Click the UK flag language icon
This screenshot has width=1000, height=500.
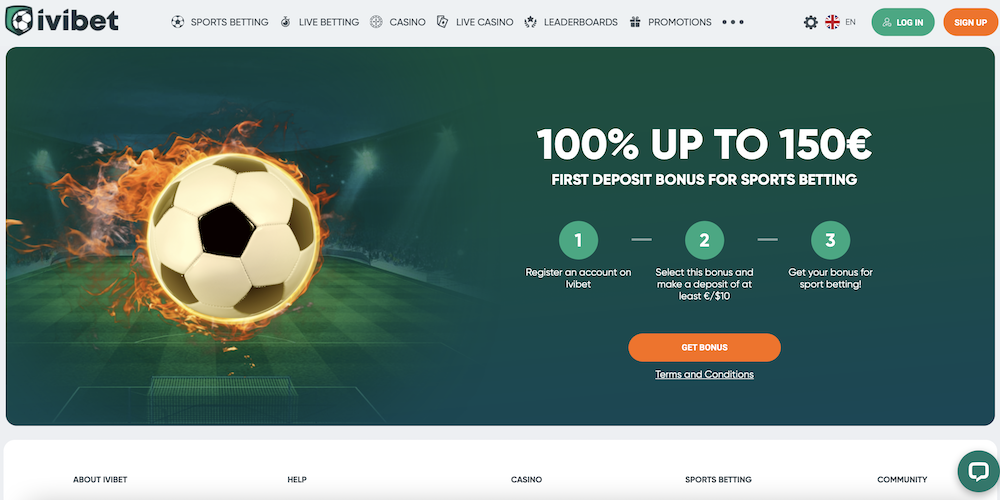(x=832, y=22)
